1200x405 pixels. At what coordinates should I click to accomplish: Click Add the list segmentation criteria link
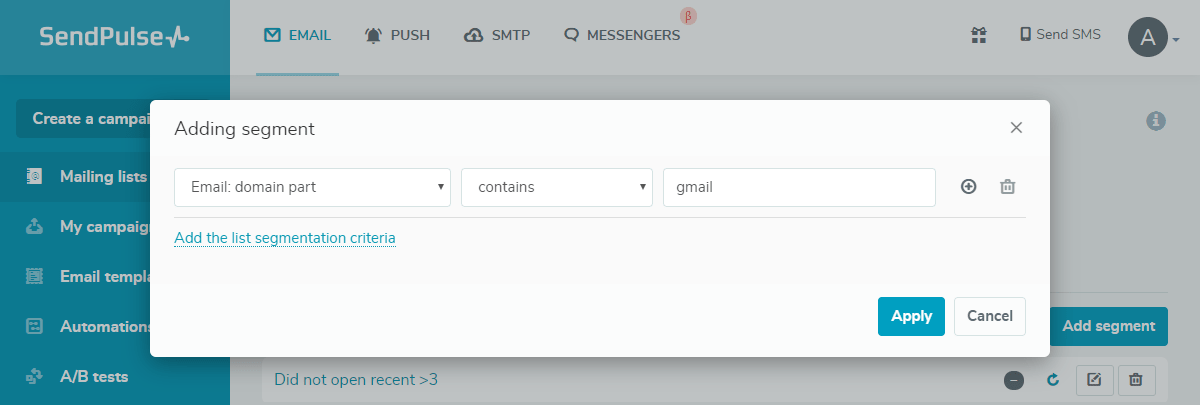pyautogui.click(x=285, y=238)
